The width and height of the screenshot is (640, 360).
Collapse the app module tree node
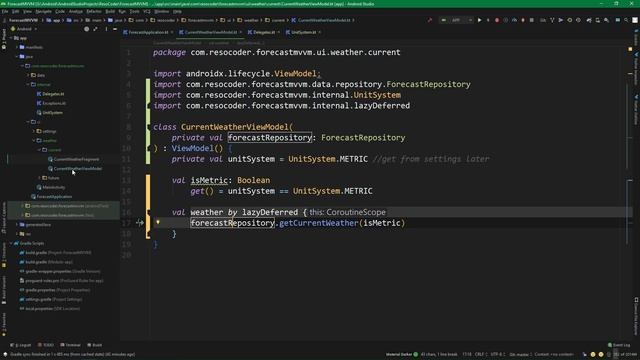pyautogui.click(x=11, y=38)
